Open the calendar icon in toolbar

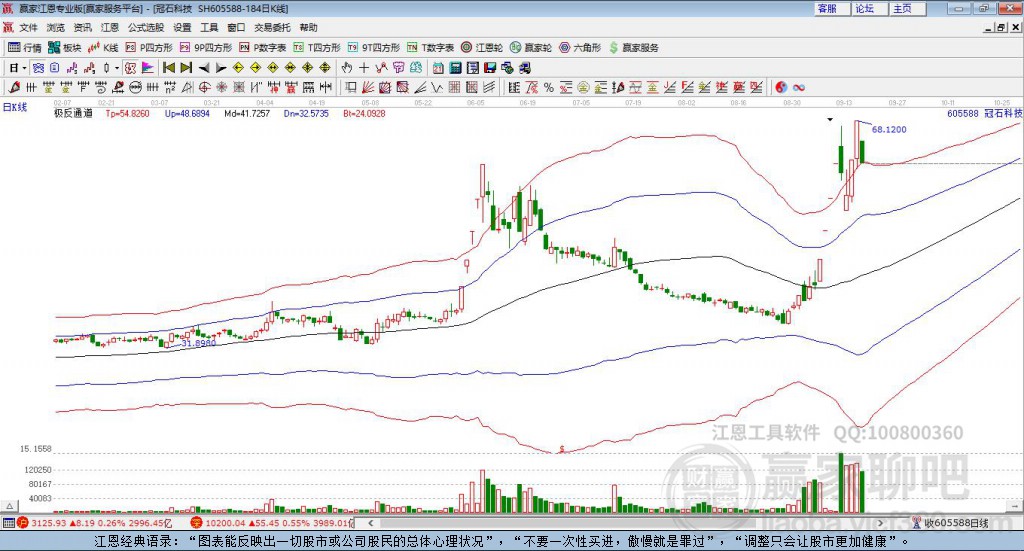coord(438,68)
